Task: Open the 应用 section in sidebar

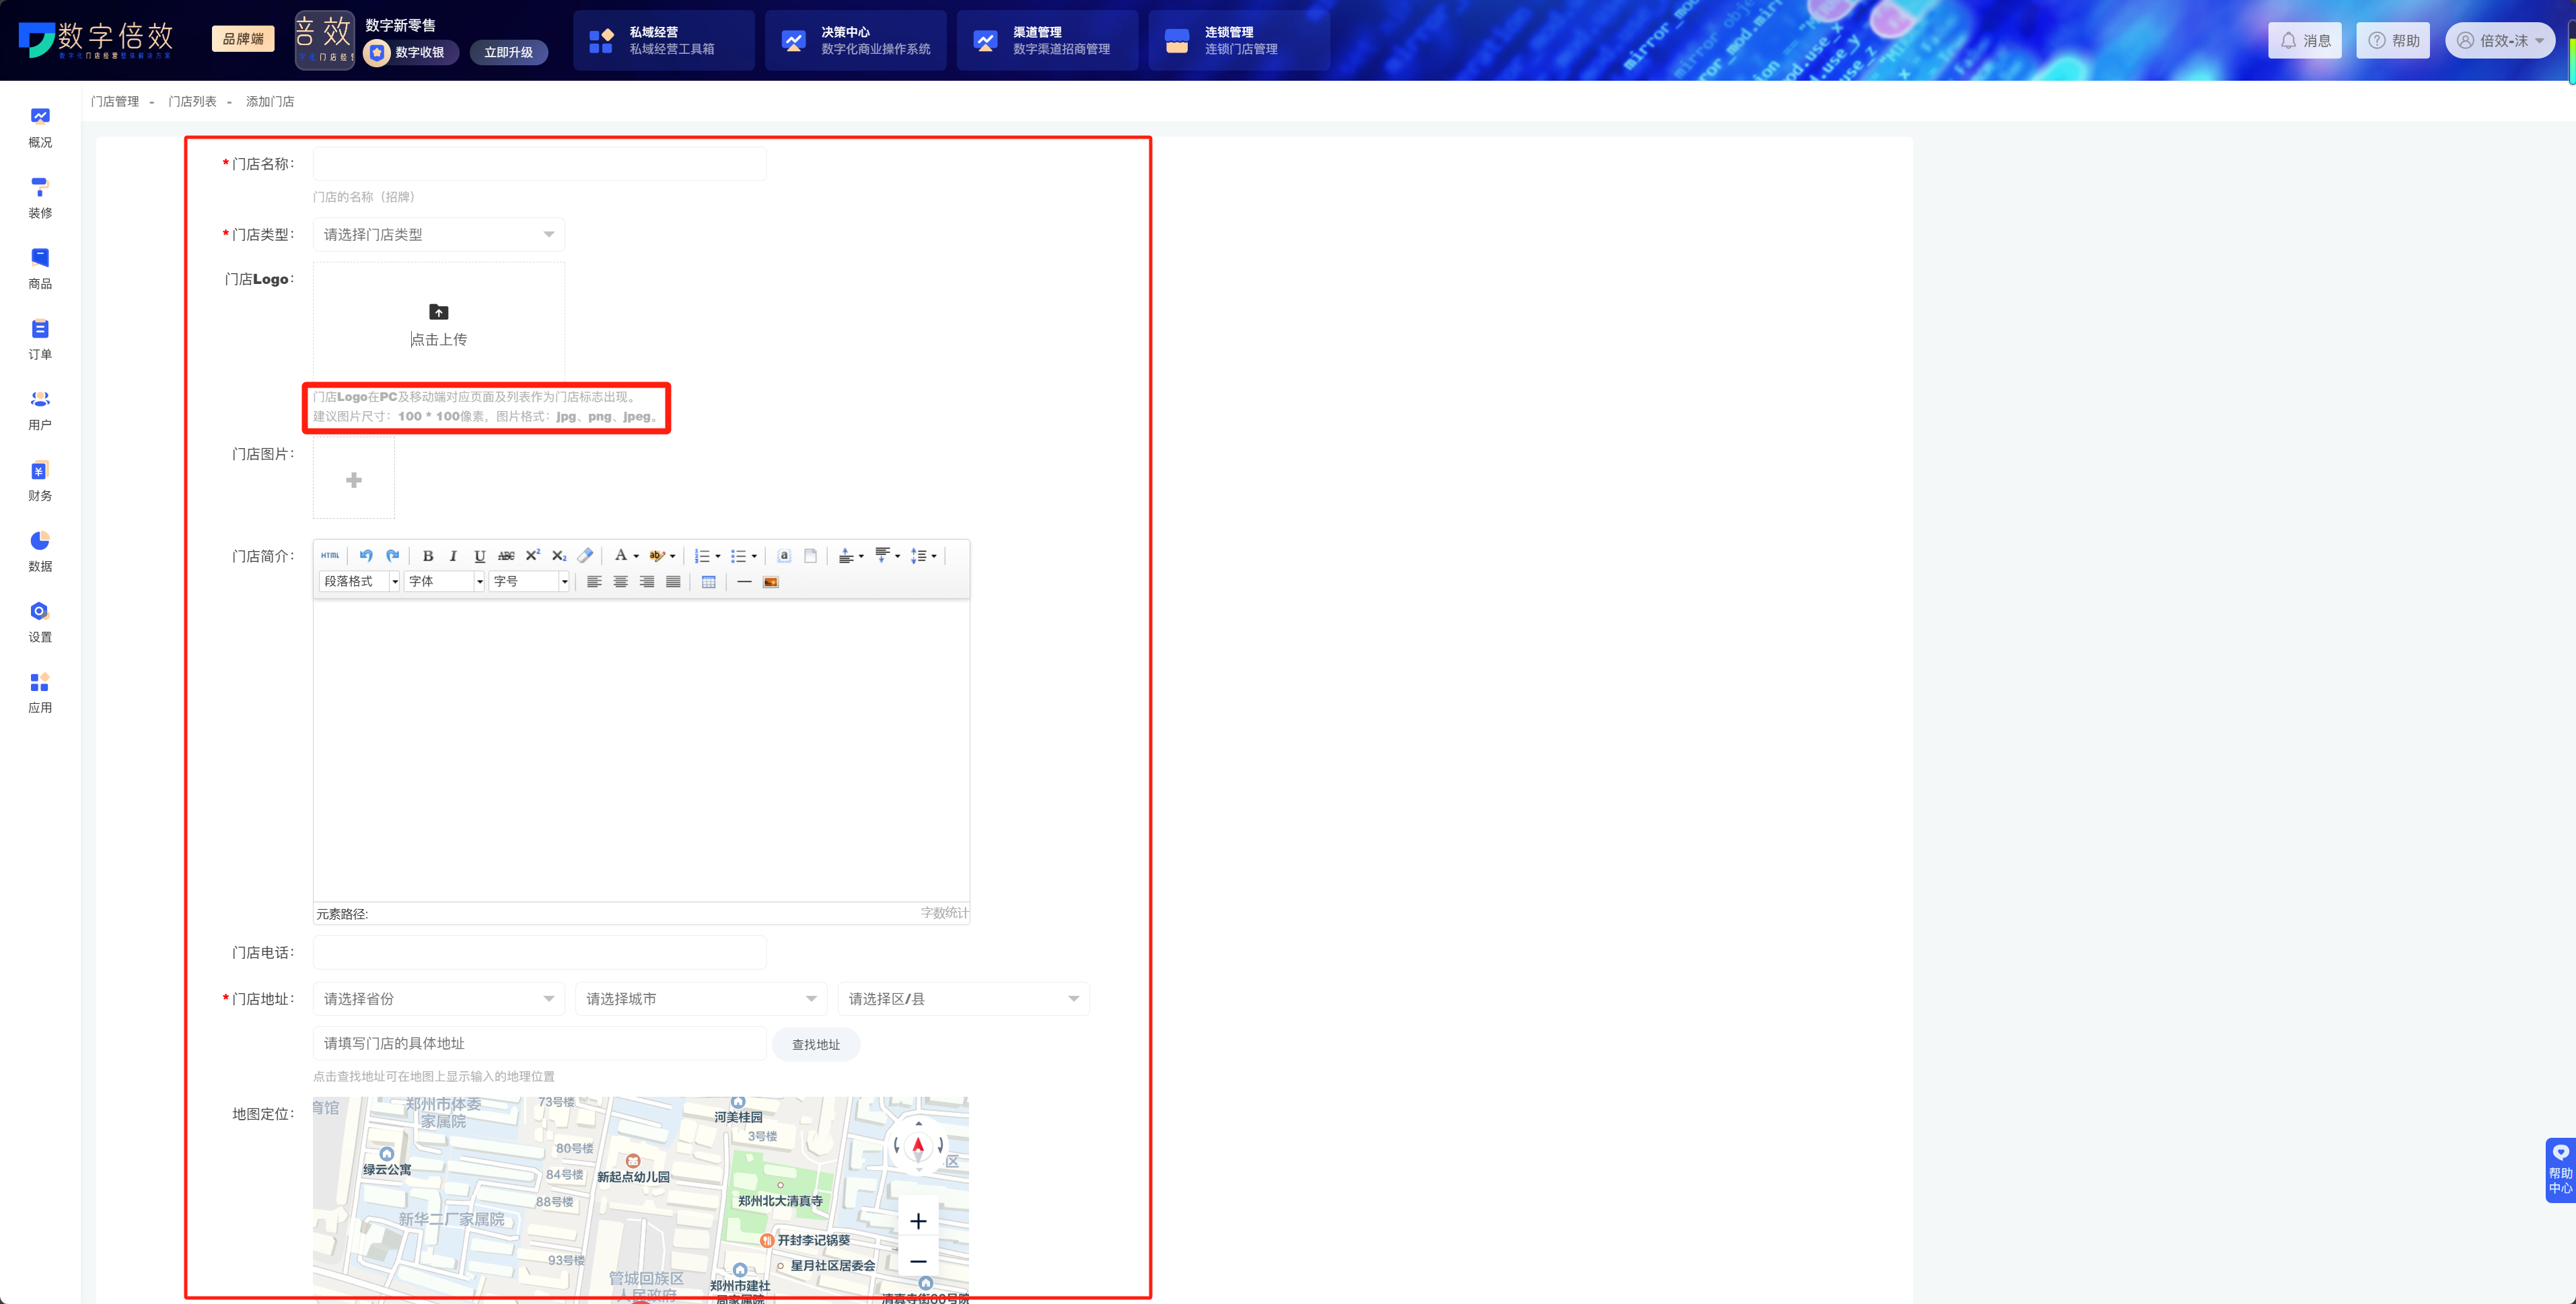Action: (x=40, y=693)
